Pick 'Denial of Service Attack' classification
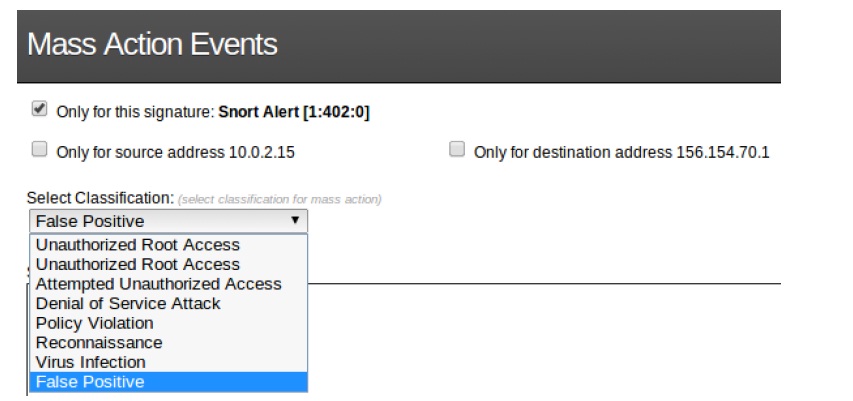 pyautogui.click(x=128, y=303)
